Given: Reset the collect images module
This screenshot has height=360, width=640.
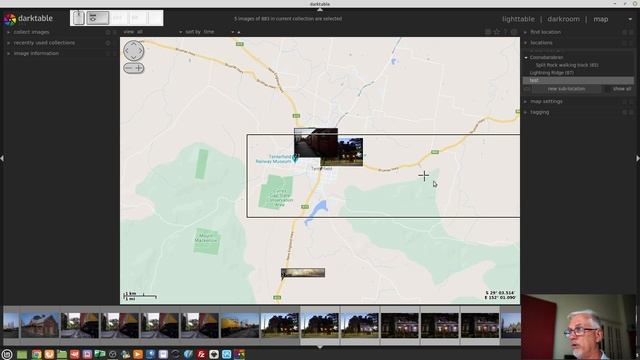Looking at the screenshot, I should pyautogui.click(x=108, y=32).
